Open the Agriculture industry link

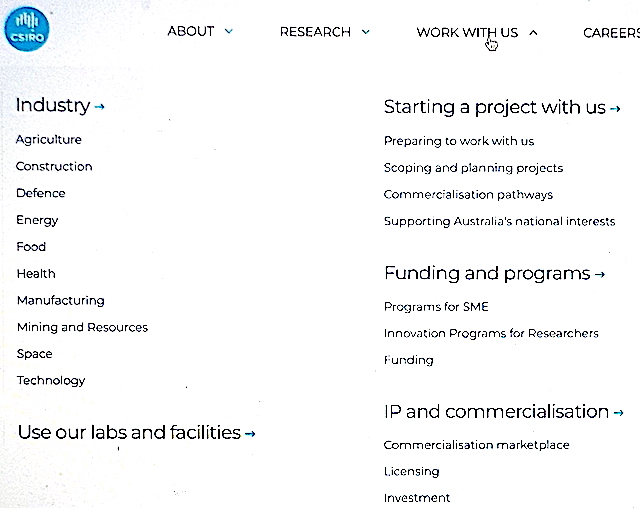[x=49, y=140]
